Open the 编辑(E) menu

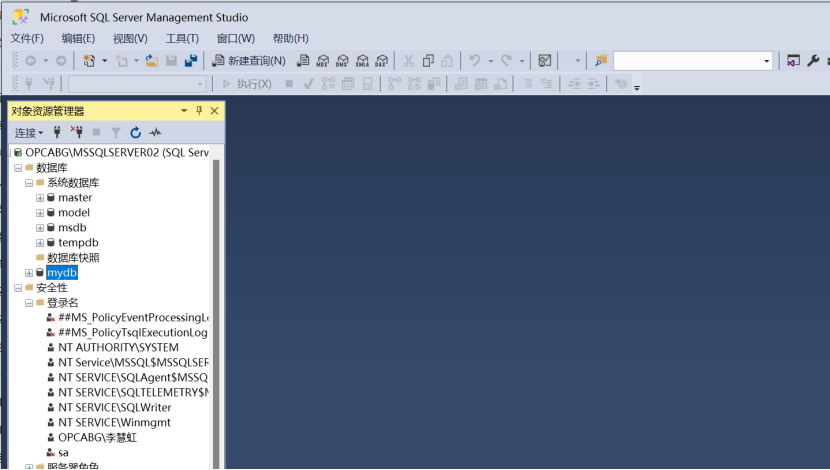coord(78,38)
